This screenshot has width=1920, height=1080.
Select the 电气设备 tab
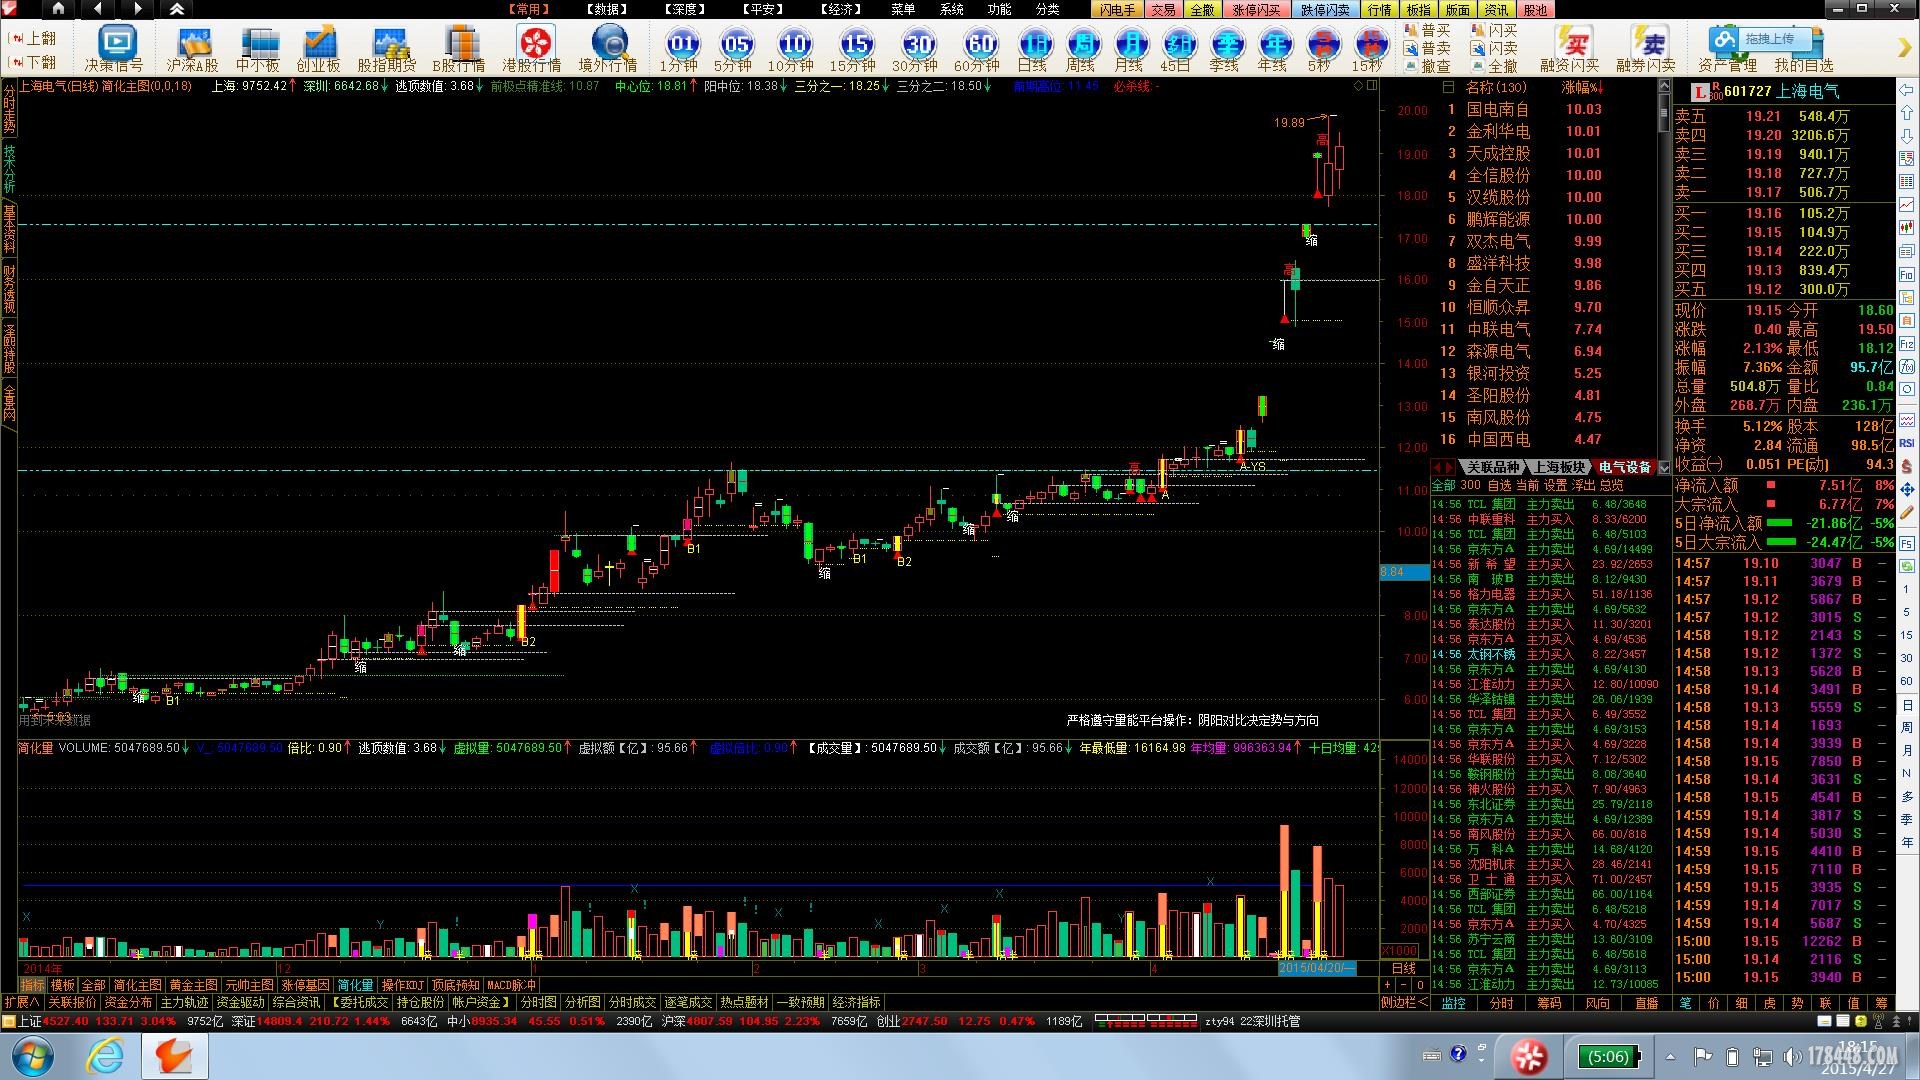1624,467
